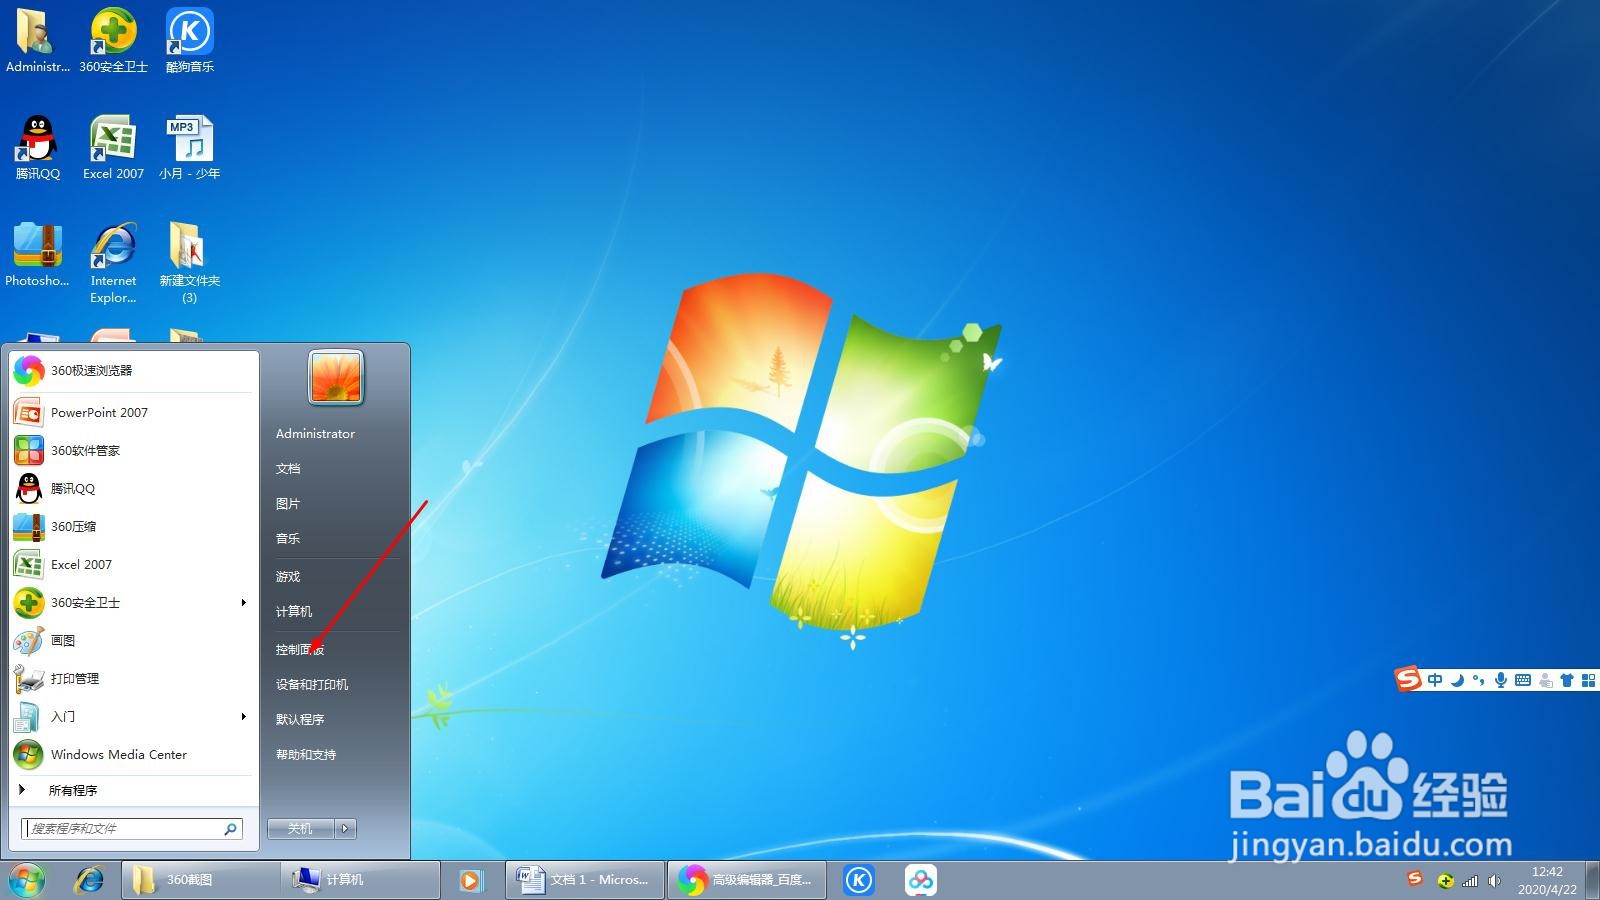
Task: Click 360 security tray icon
Action: (1445, 881)
